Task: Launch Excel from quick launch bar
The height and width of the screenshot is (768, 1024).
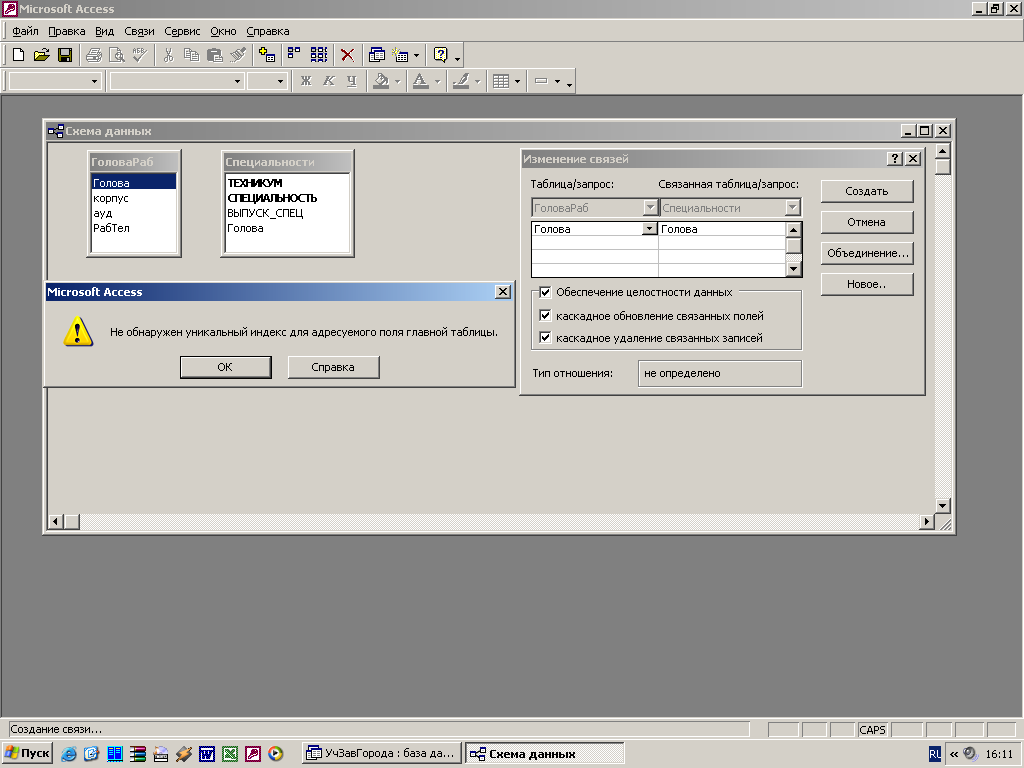Action: pos(230,754)
